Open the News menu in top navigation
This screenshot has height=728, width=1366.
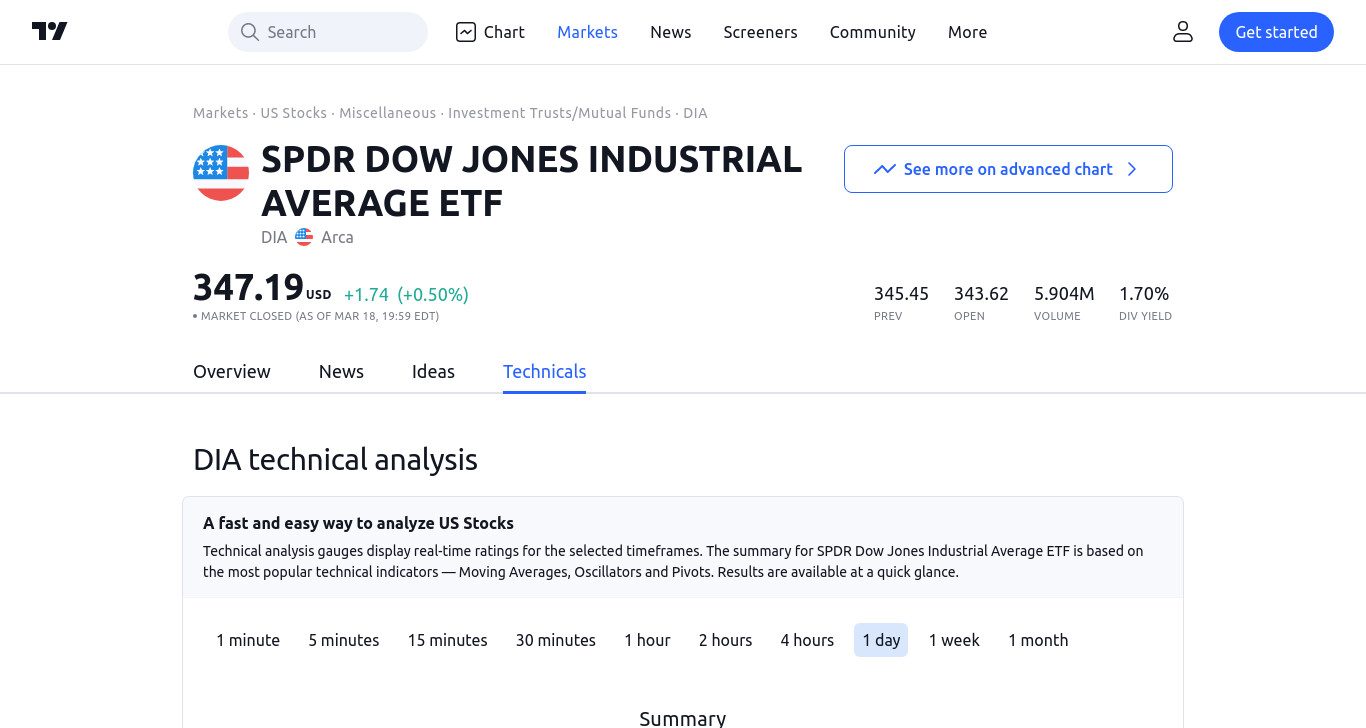pos(670,32)
